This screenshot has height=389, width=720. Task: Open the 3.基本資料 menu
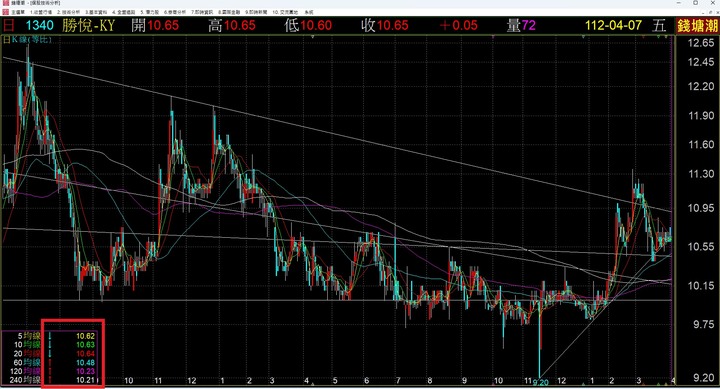(96, 12)
